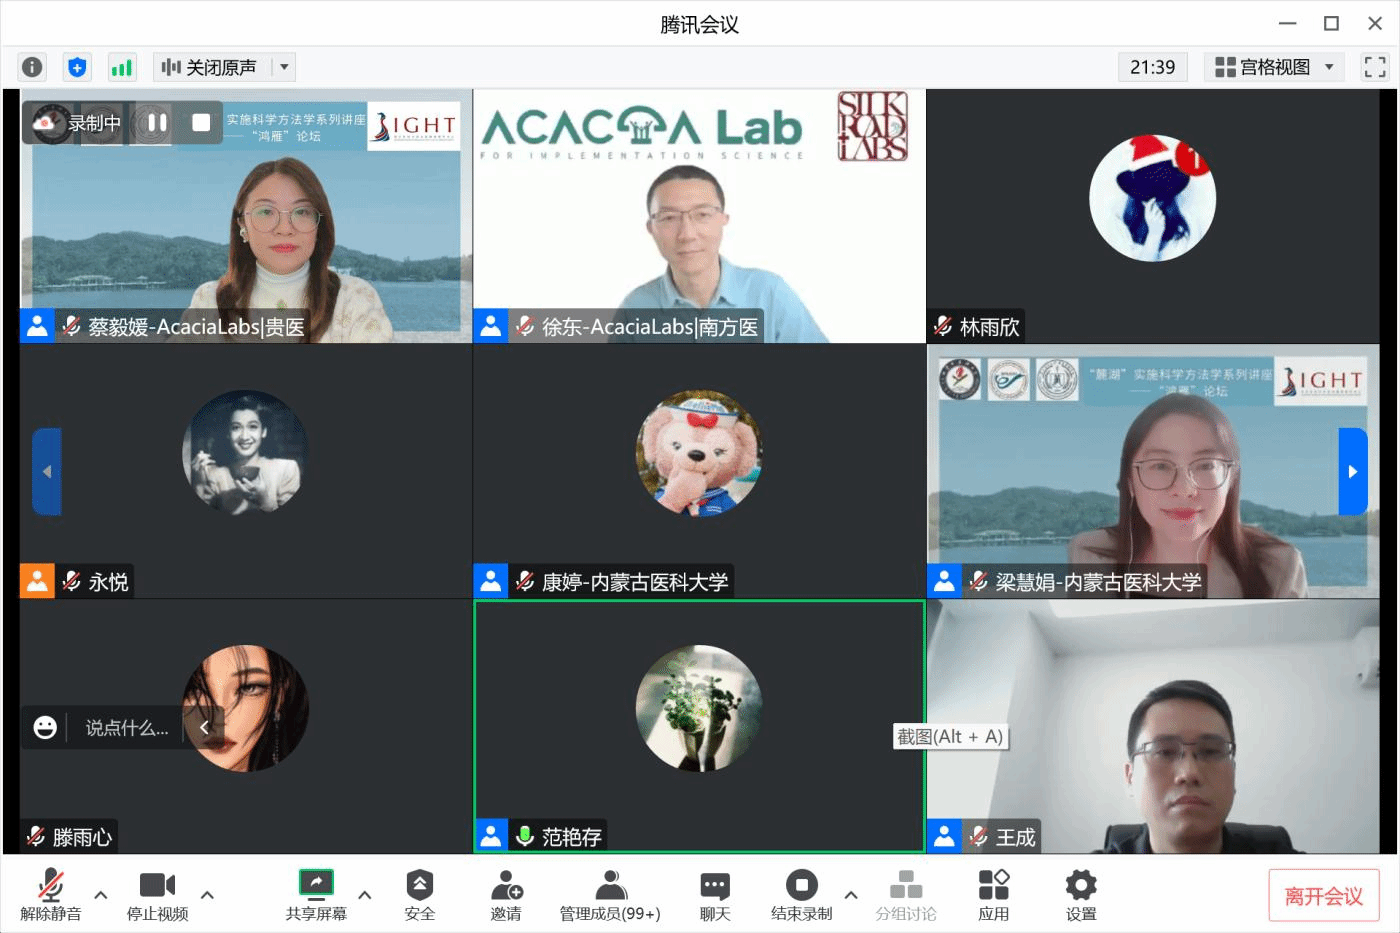Stop video (停止视频) camera toggle
This screenshot has height=933, width=1400.
[x=157, y=895]
